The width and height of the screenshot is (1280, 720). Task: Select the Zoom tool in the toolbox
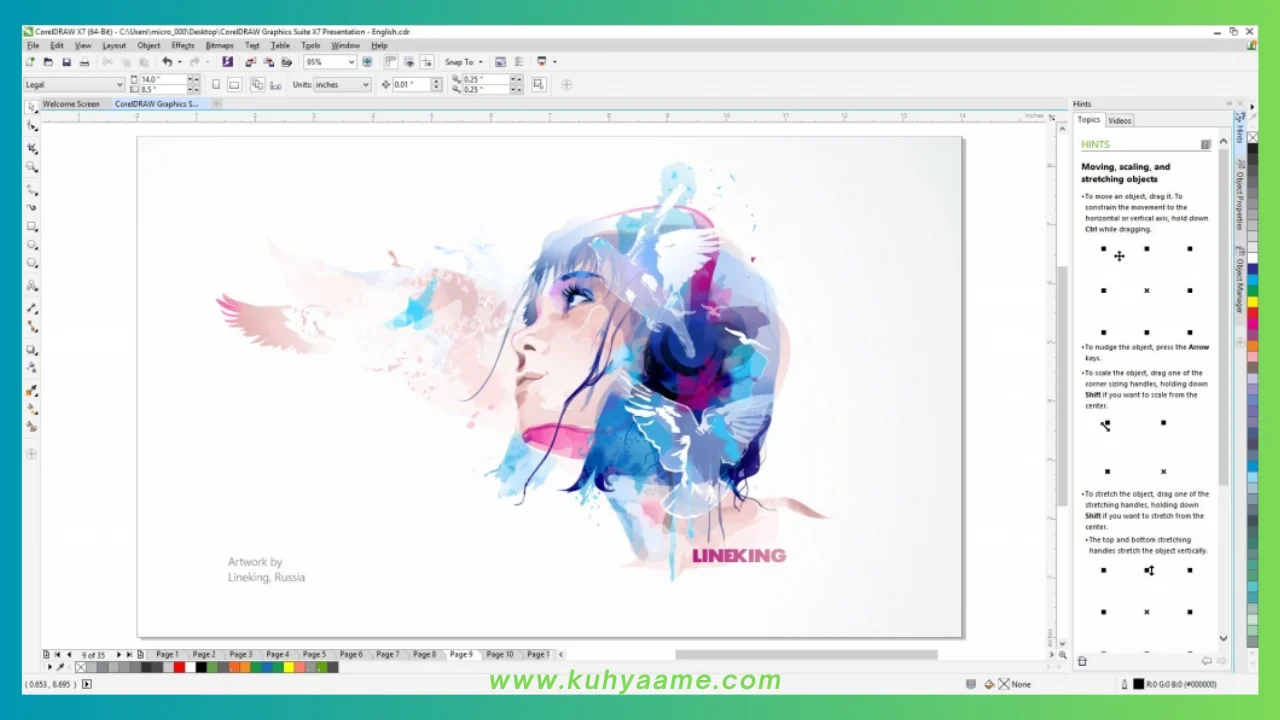pyautogui.click(x=32, y=167)
